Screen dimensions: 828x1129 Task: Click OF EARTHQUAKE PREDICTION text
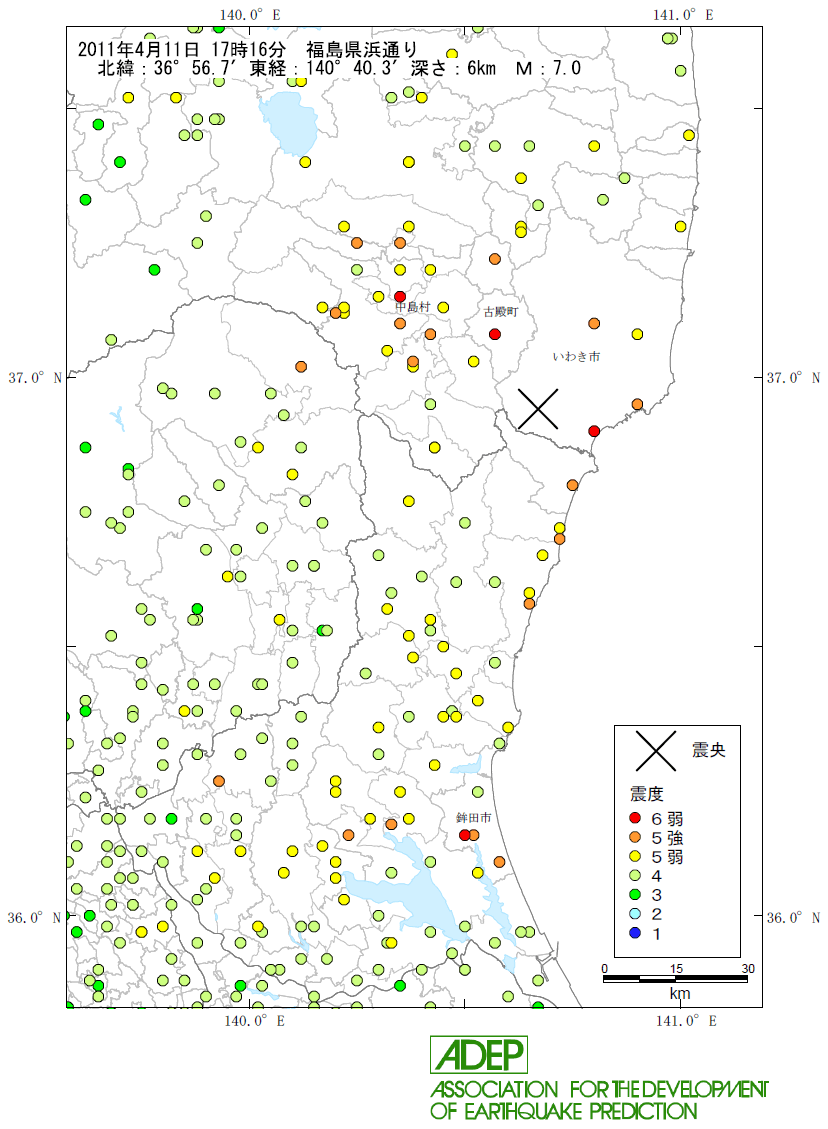tap(564, 1111)
